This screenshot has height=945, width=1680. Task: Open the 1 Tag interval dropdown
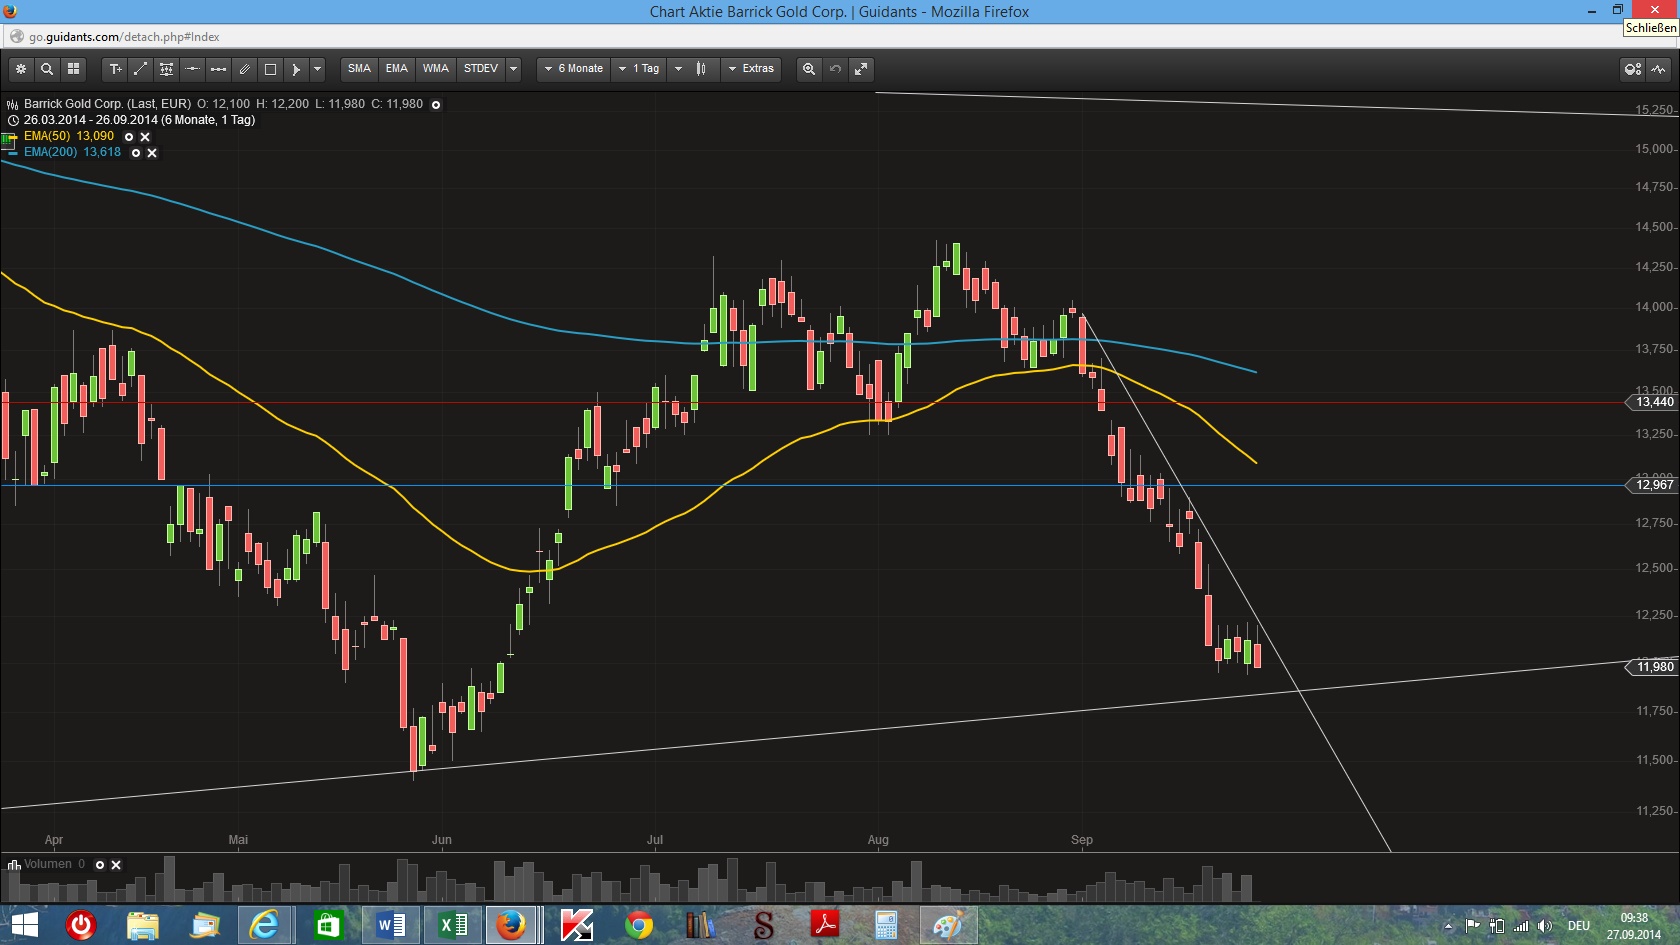click(640, 68)
